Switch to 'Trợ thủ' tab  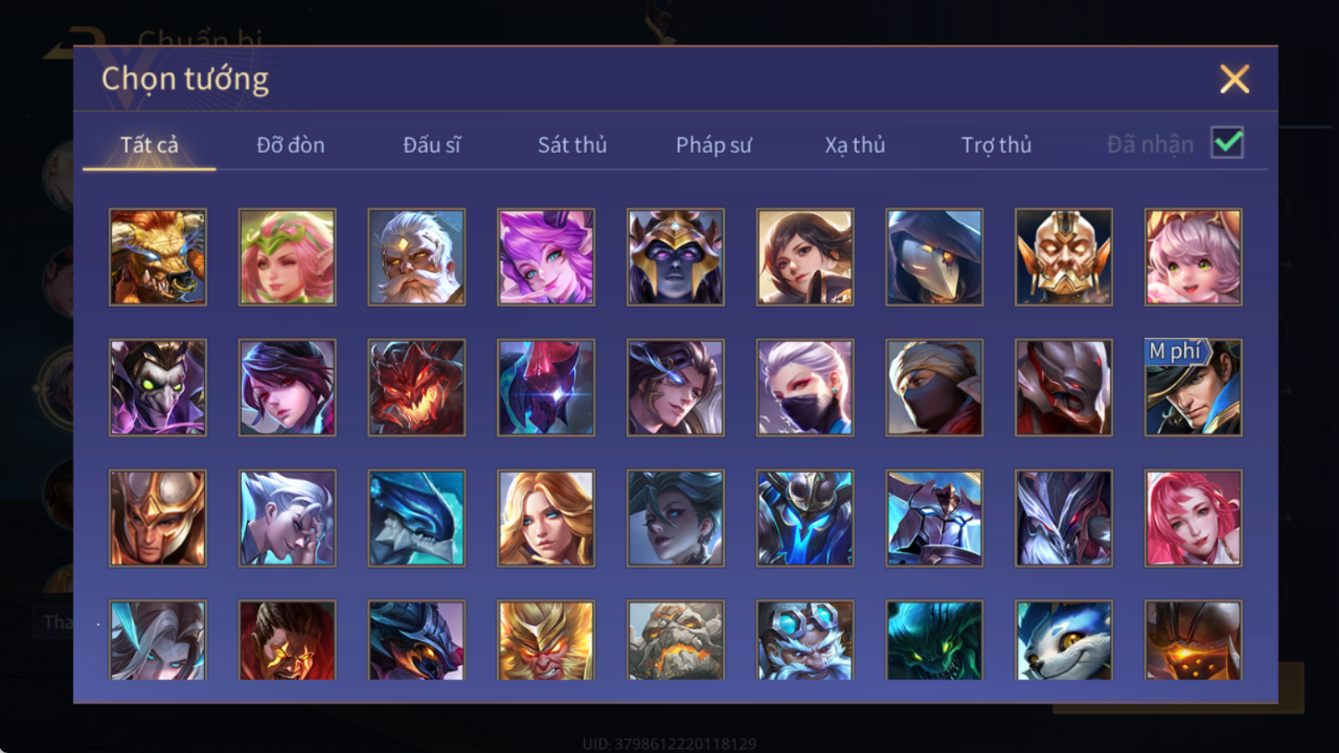pyautogui.click(x=996, y=145)
